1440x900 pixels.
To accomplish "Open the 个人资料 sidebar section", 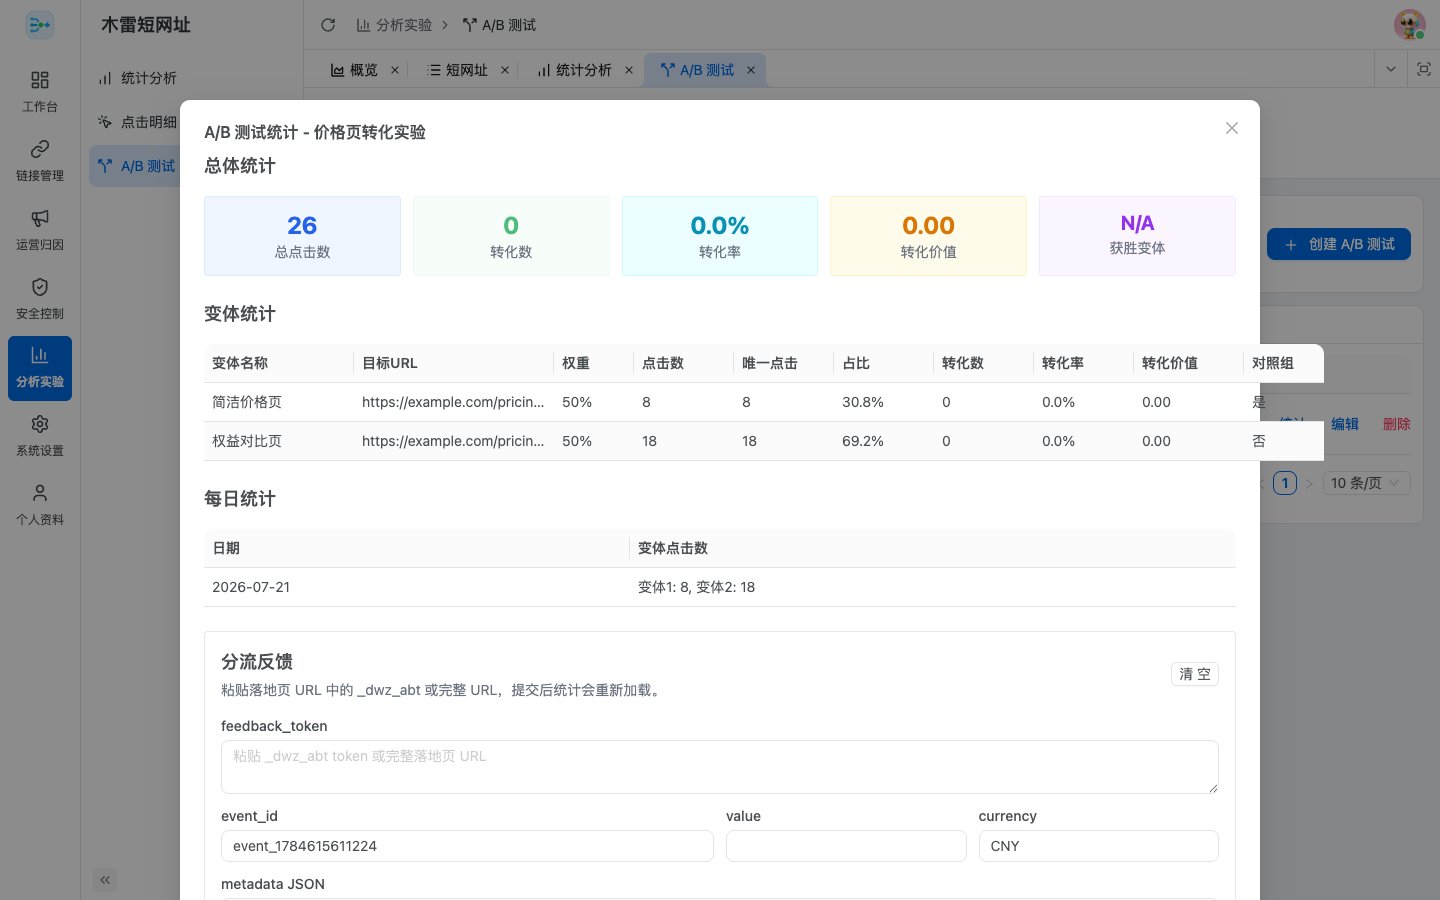I will click(40, 505).
